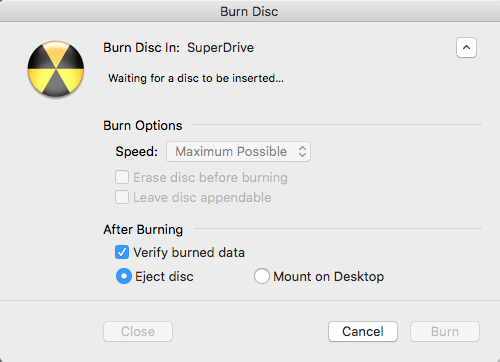Viewport: 500px width, 362px height.
Task: Click the Cancel button
Action: [x=363, y=332]
